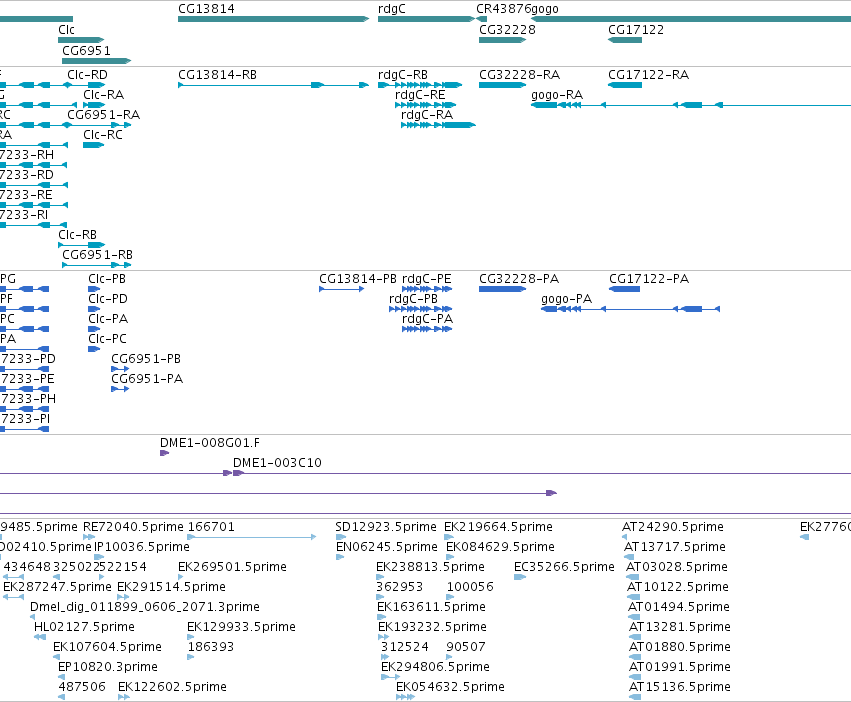This screenshot has width=851, height=702.
Task: Select protein CG6951-PA
Action: (120, 389)
